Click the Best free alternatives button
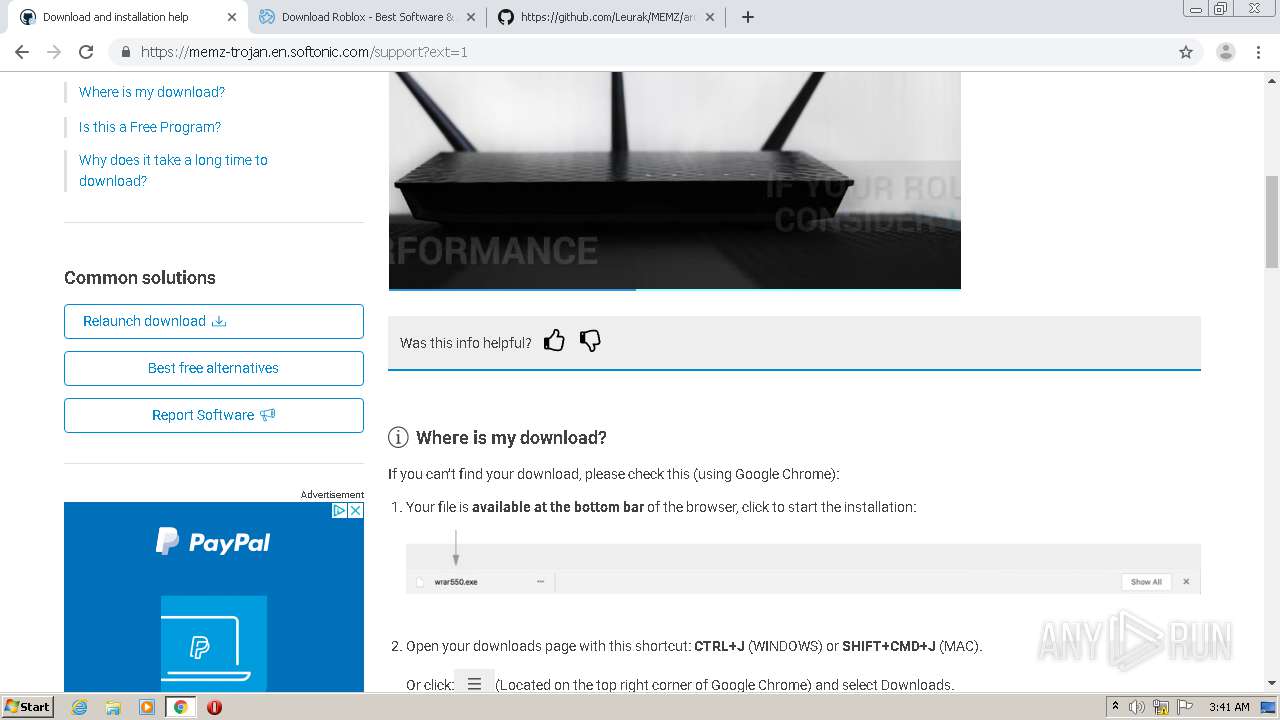1280x720 pixels. pyautogui.click(x=214, y=368)
